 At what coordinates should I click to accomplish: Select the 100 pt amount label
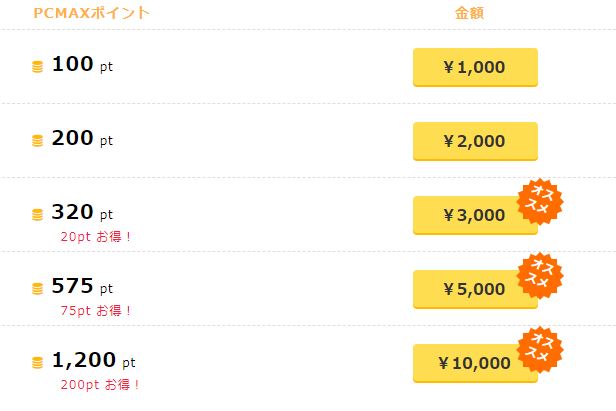click(x=82, y=66)
